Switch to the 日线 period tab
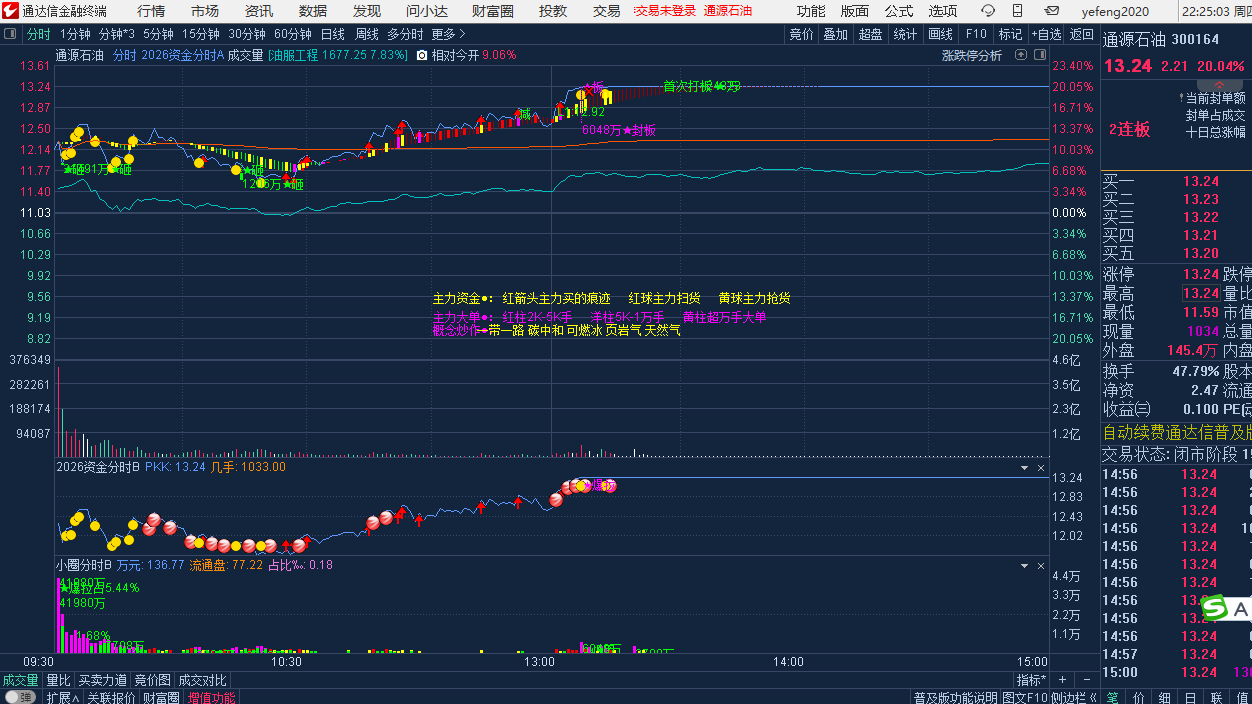Viewport: 1252px width, 704px height. pyautogui.click(x=332, y=34)
